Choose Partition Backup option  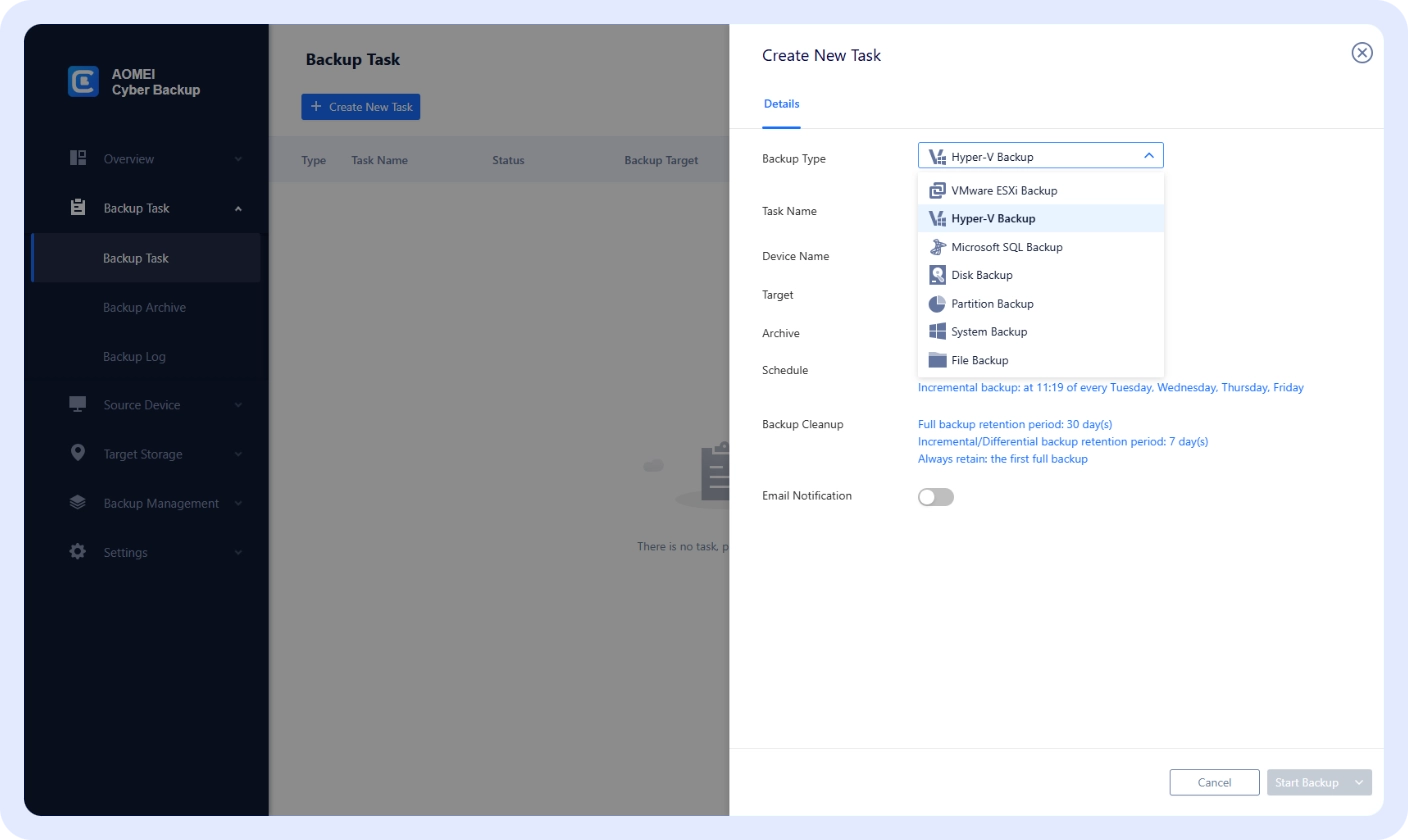[1041, 303]
